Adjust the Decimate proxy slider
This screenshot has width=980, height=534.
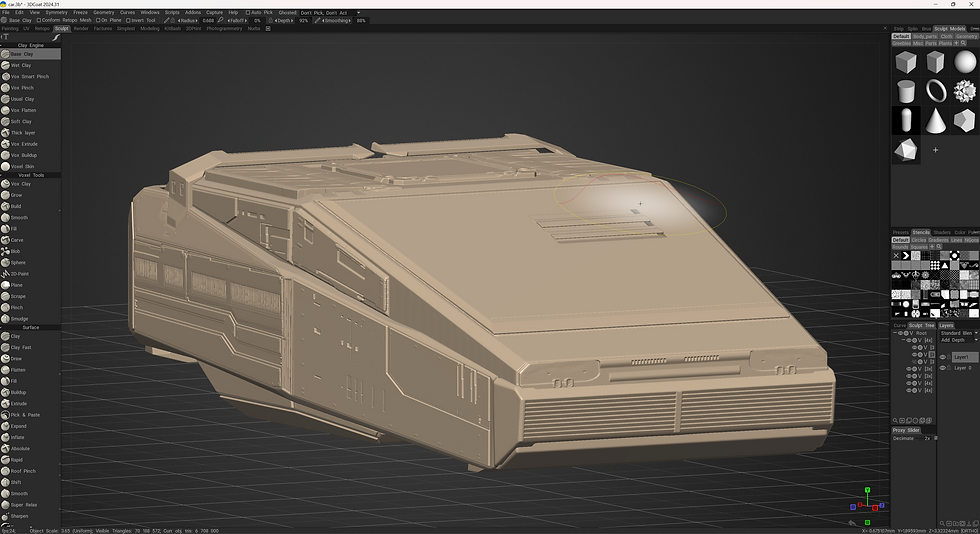913,438
